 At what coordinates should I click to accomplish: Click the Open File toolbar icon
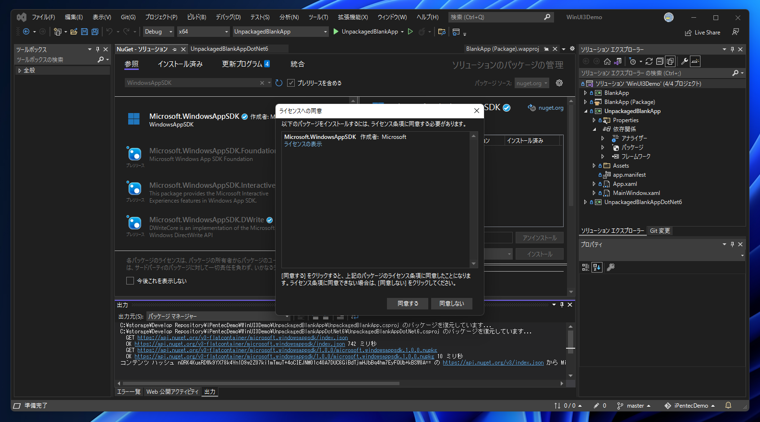coord(74,31)
